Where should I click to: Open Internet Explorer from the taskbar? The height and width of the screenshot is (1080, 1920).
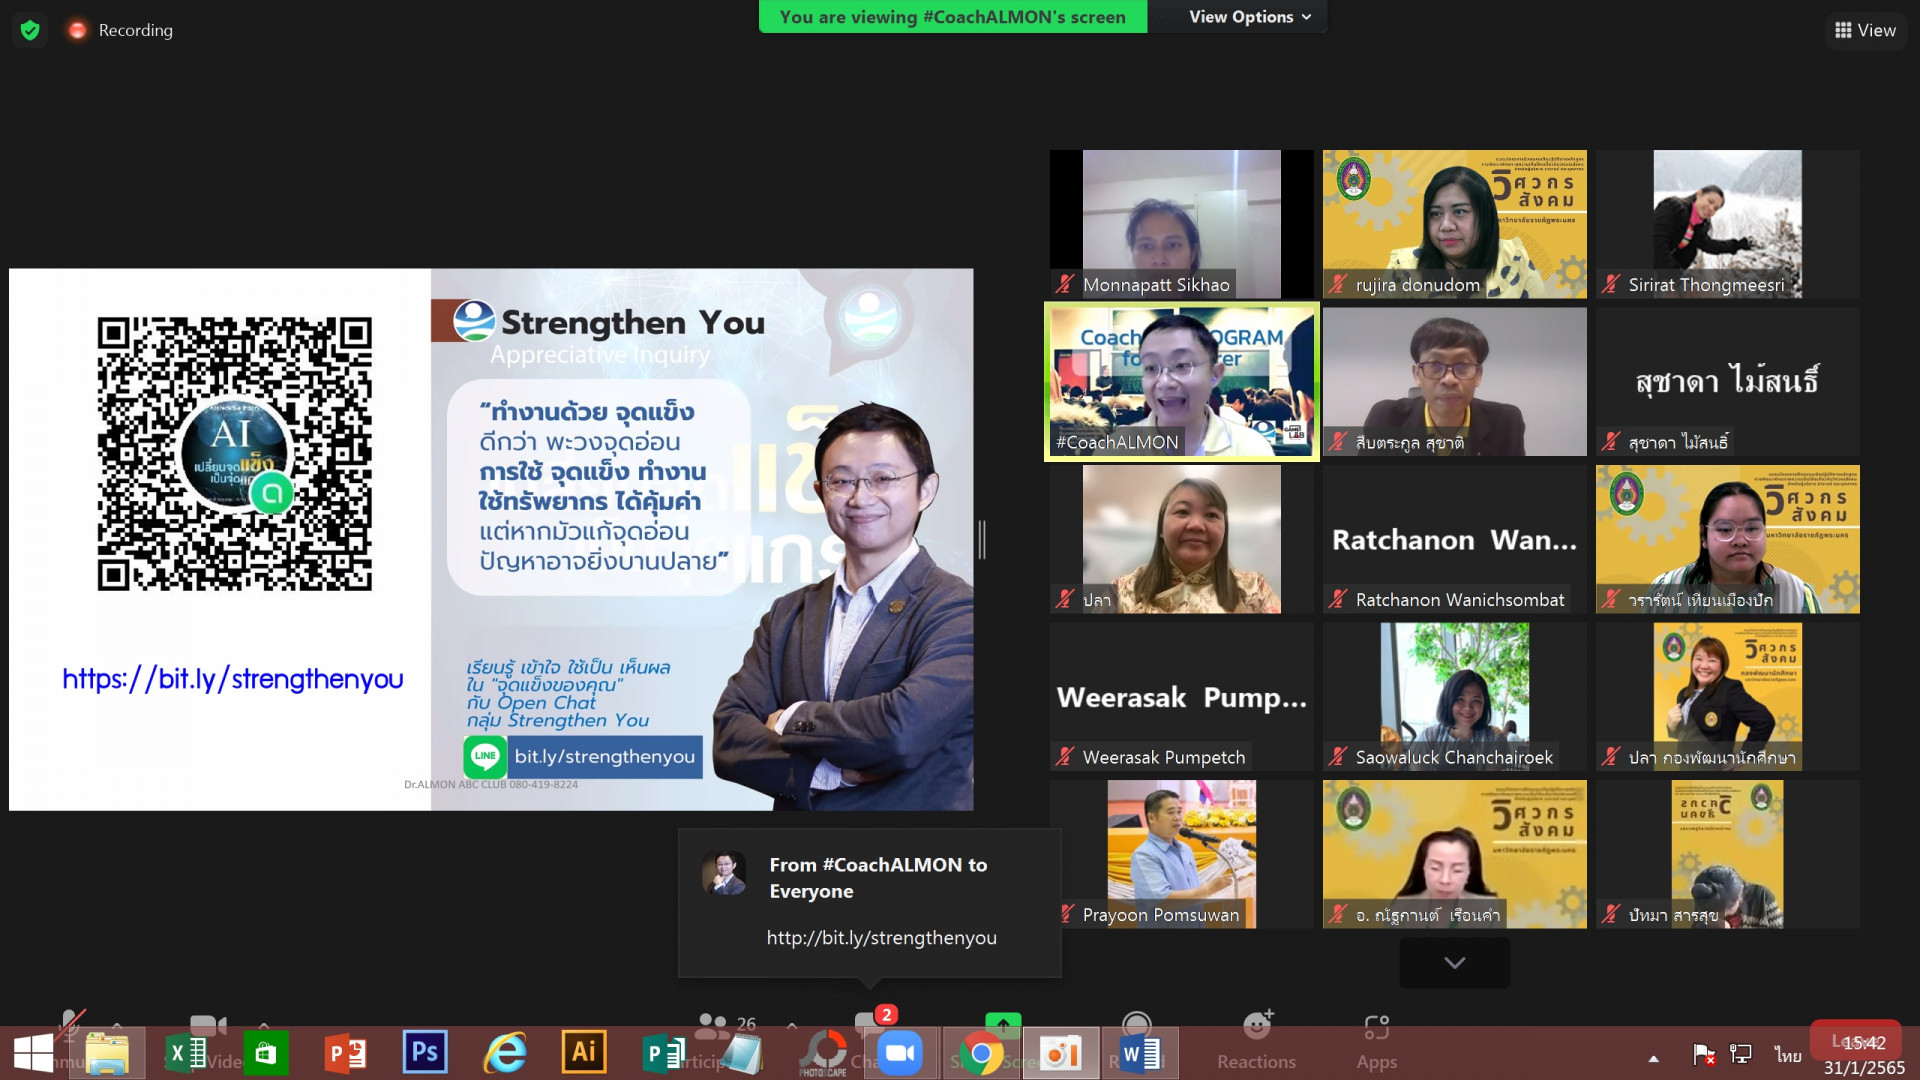[505, 1053]
